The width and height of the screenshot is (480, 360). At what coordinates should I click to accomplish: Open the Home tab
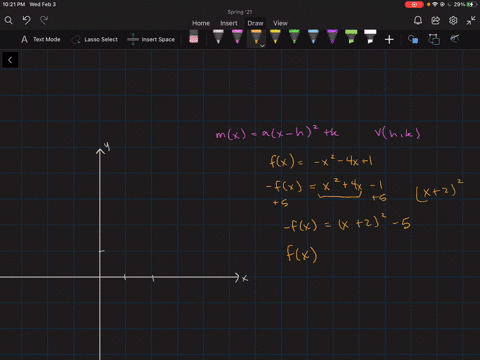coord(201,23)
